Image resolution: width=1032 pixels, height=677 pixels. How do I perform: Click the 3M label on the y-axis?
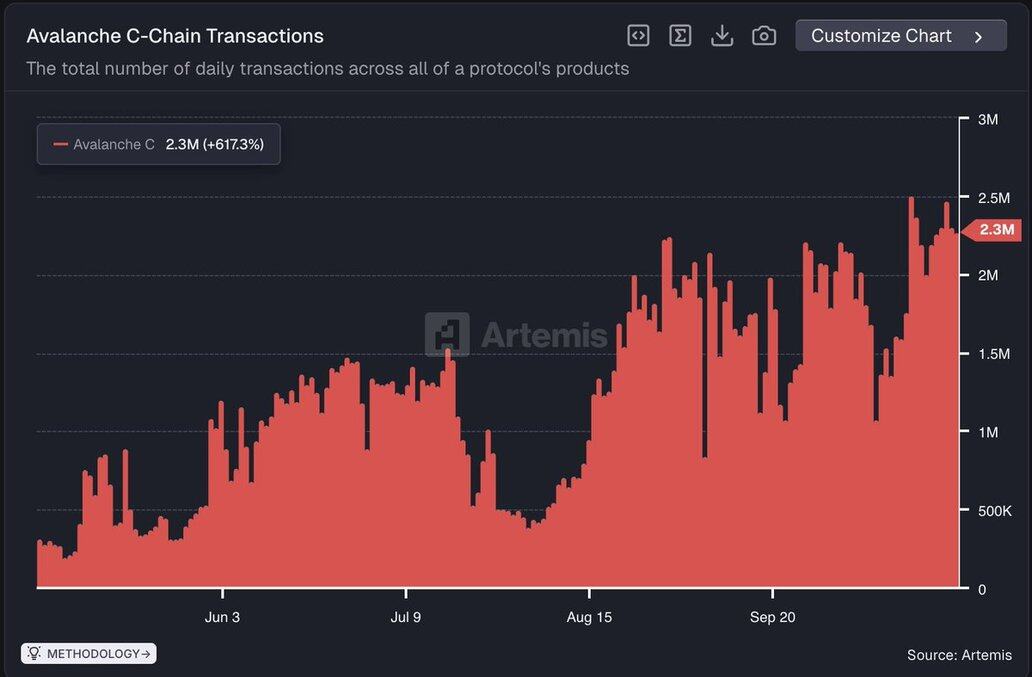coord(988,120)
